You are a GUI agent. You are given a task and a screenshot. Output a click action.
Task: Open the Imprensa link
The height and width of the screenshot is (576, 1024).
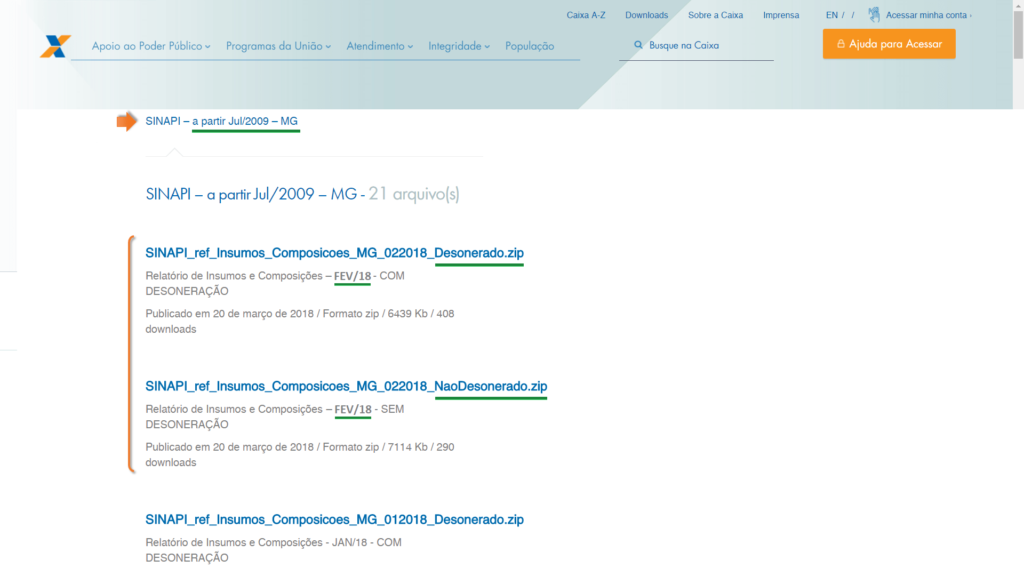coord(781,15)
